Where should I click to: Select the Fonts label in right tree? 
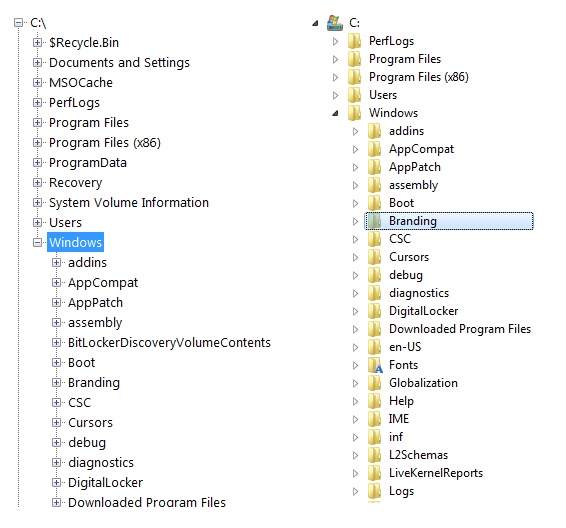point(403,365)
